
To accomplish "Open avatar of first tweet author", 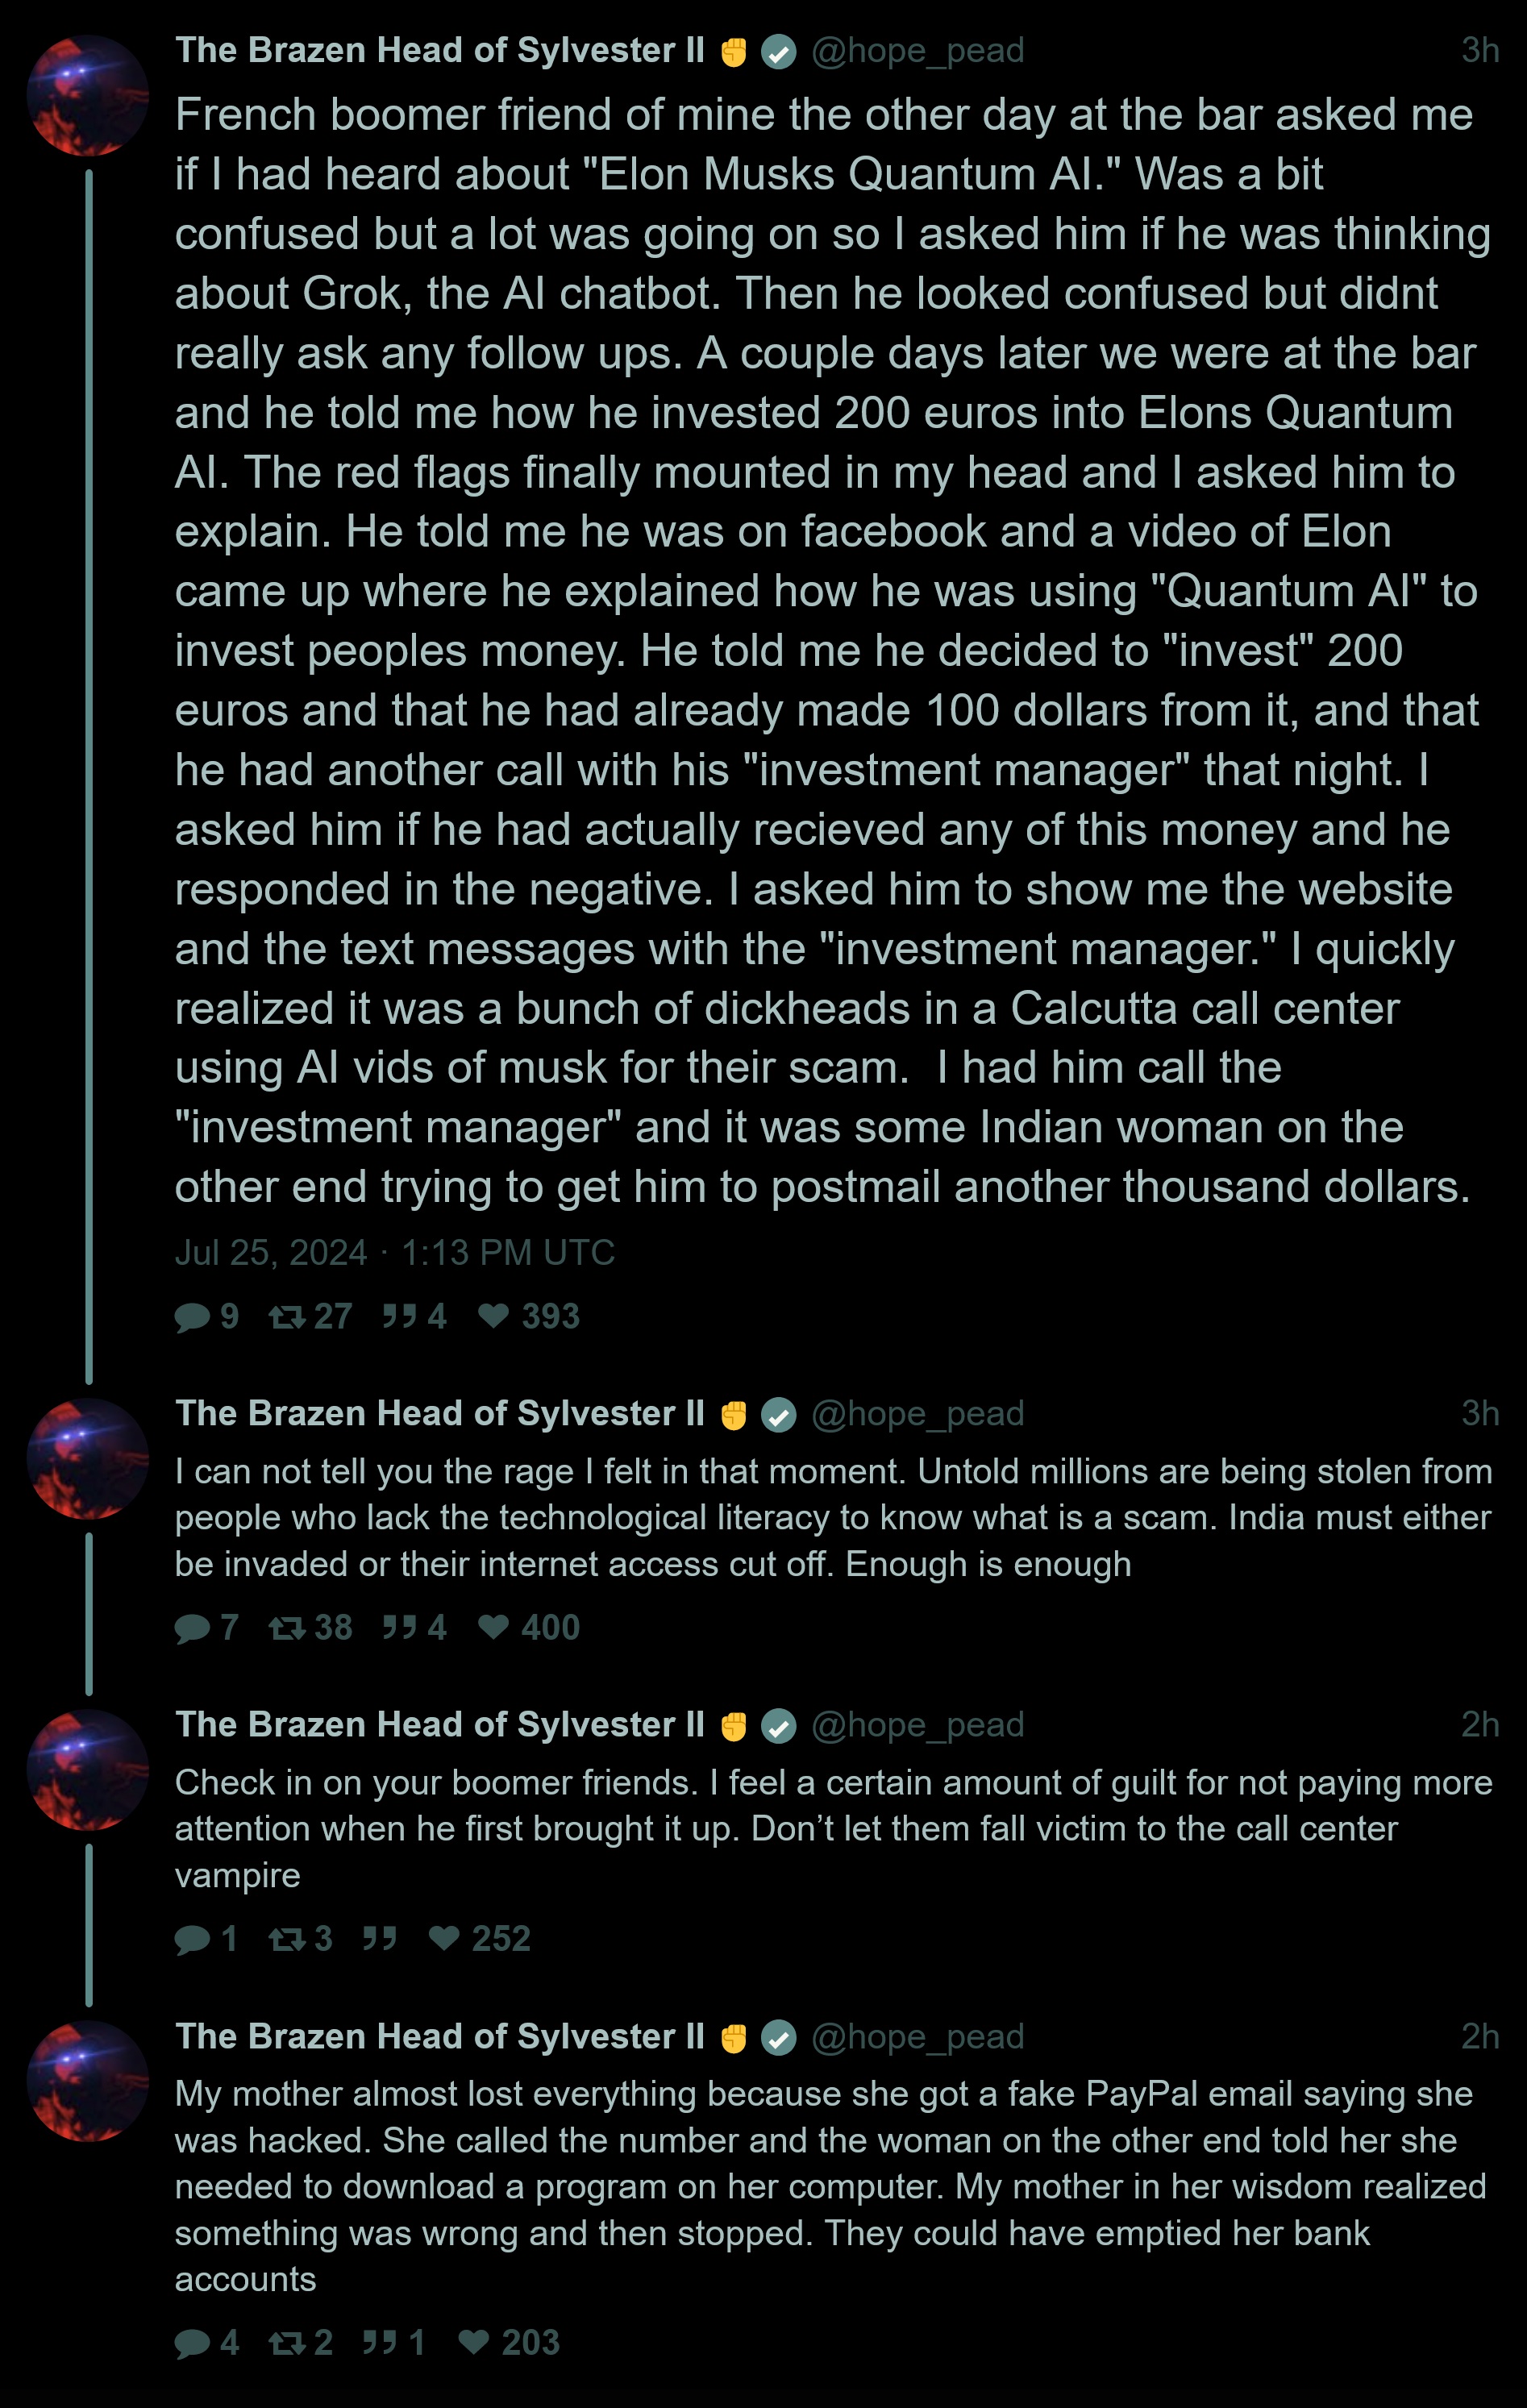I will tap(88, 96).
